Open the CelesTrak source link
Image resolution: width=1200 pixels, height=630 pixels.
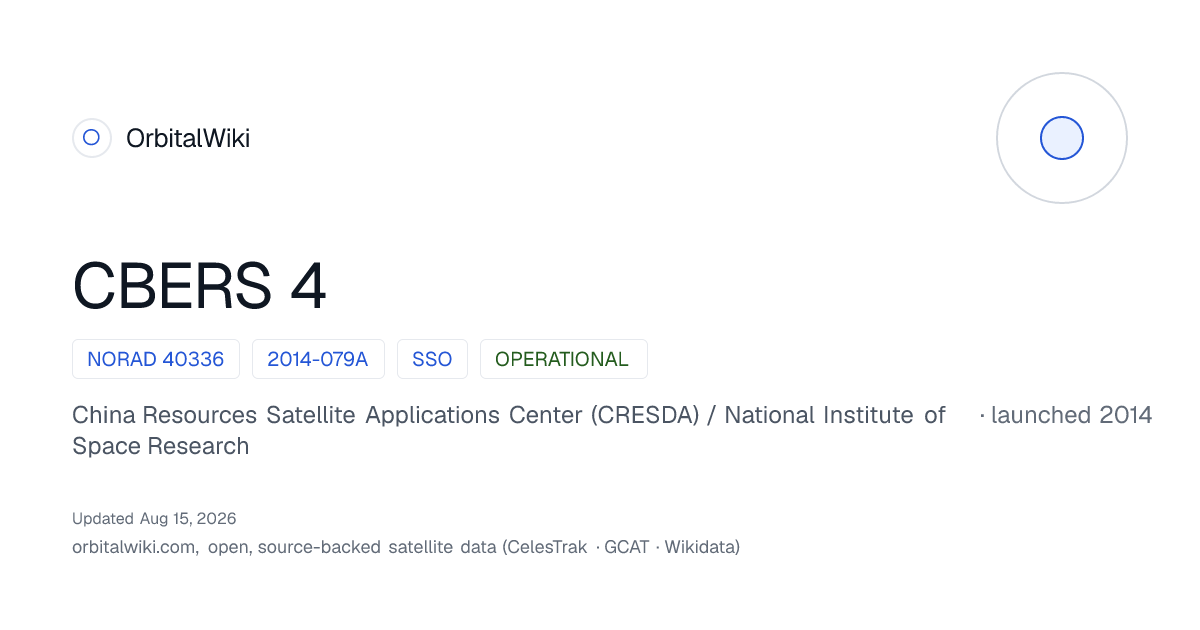point(548,547)
